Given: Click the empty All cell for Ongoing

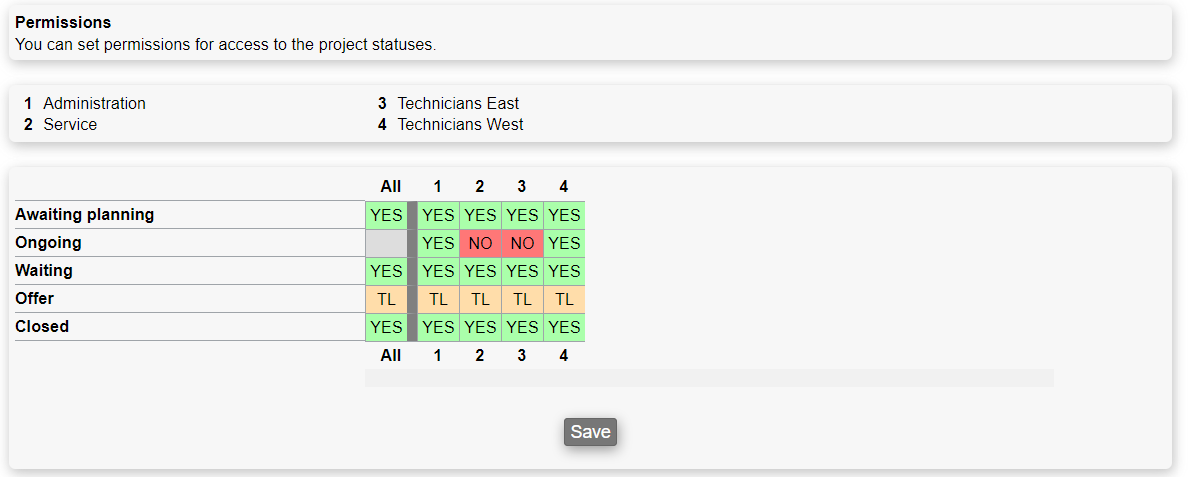Looking at the screenshot, I should (386, 243).
